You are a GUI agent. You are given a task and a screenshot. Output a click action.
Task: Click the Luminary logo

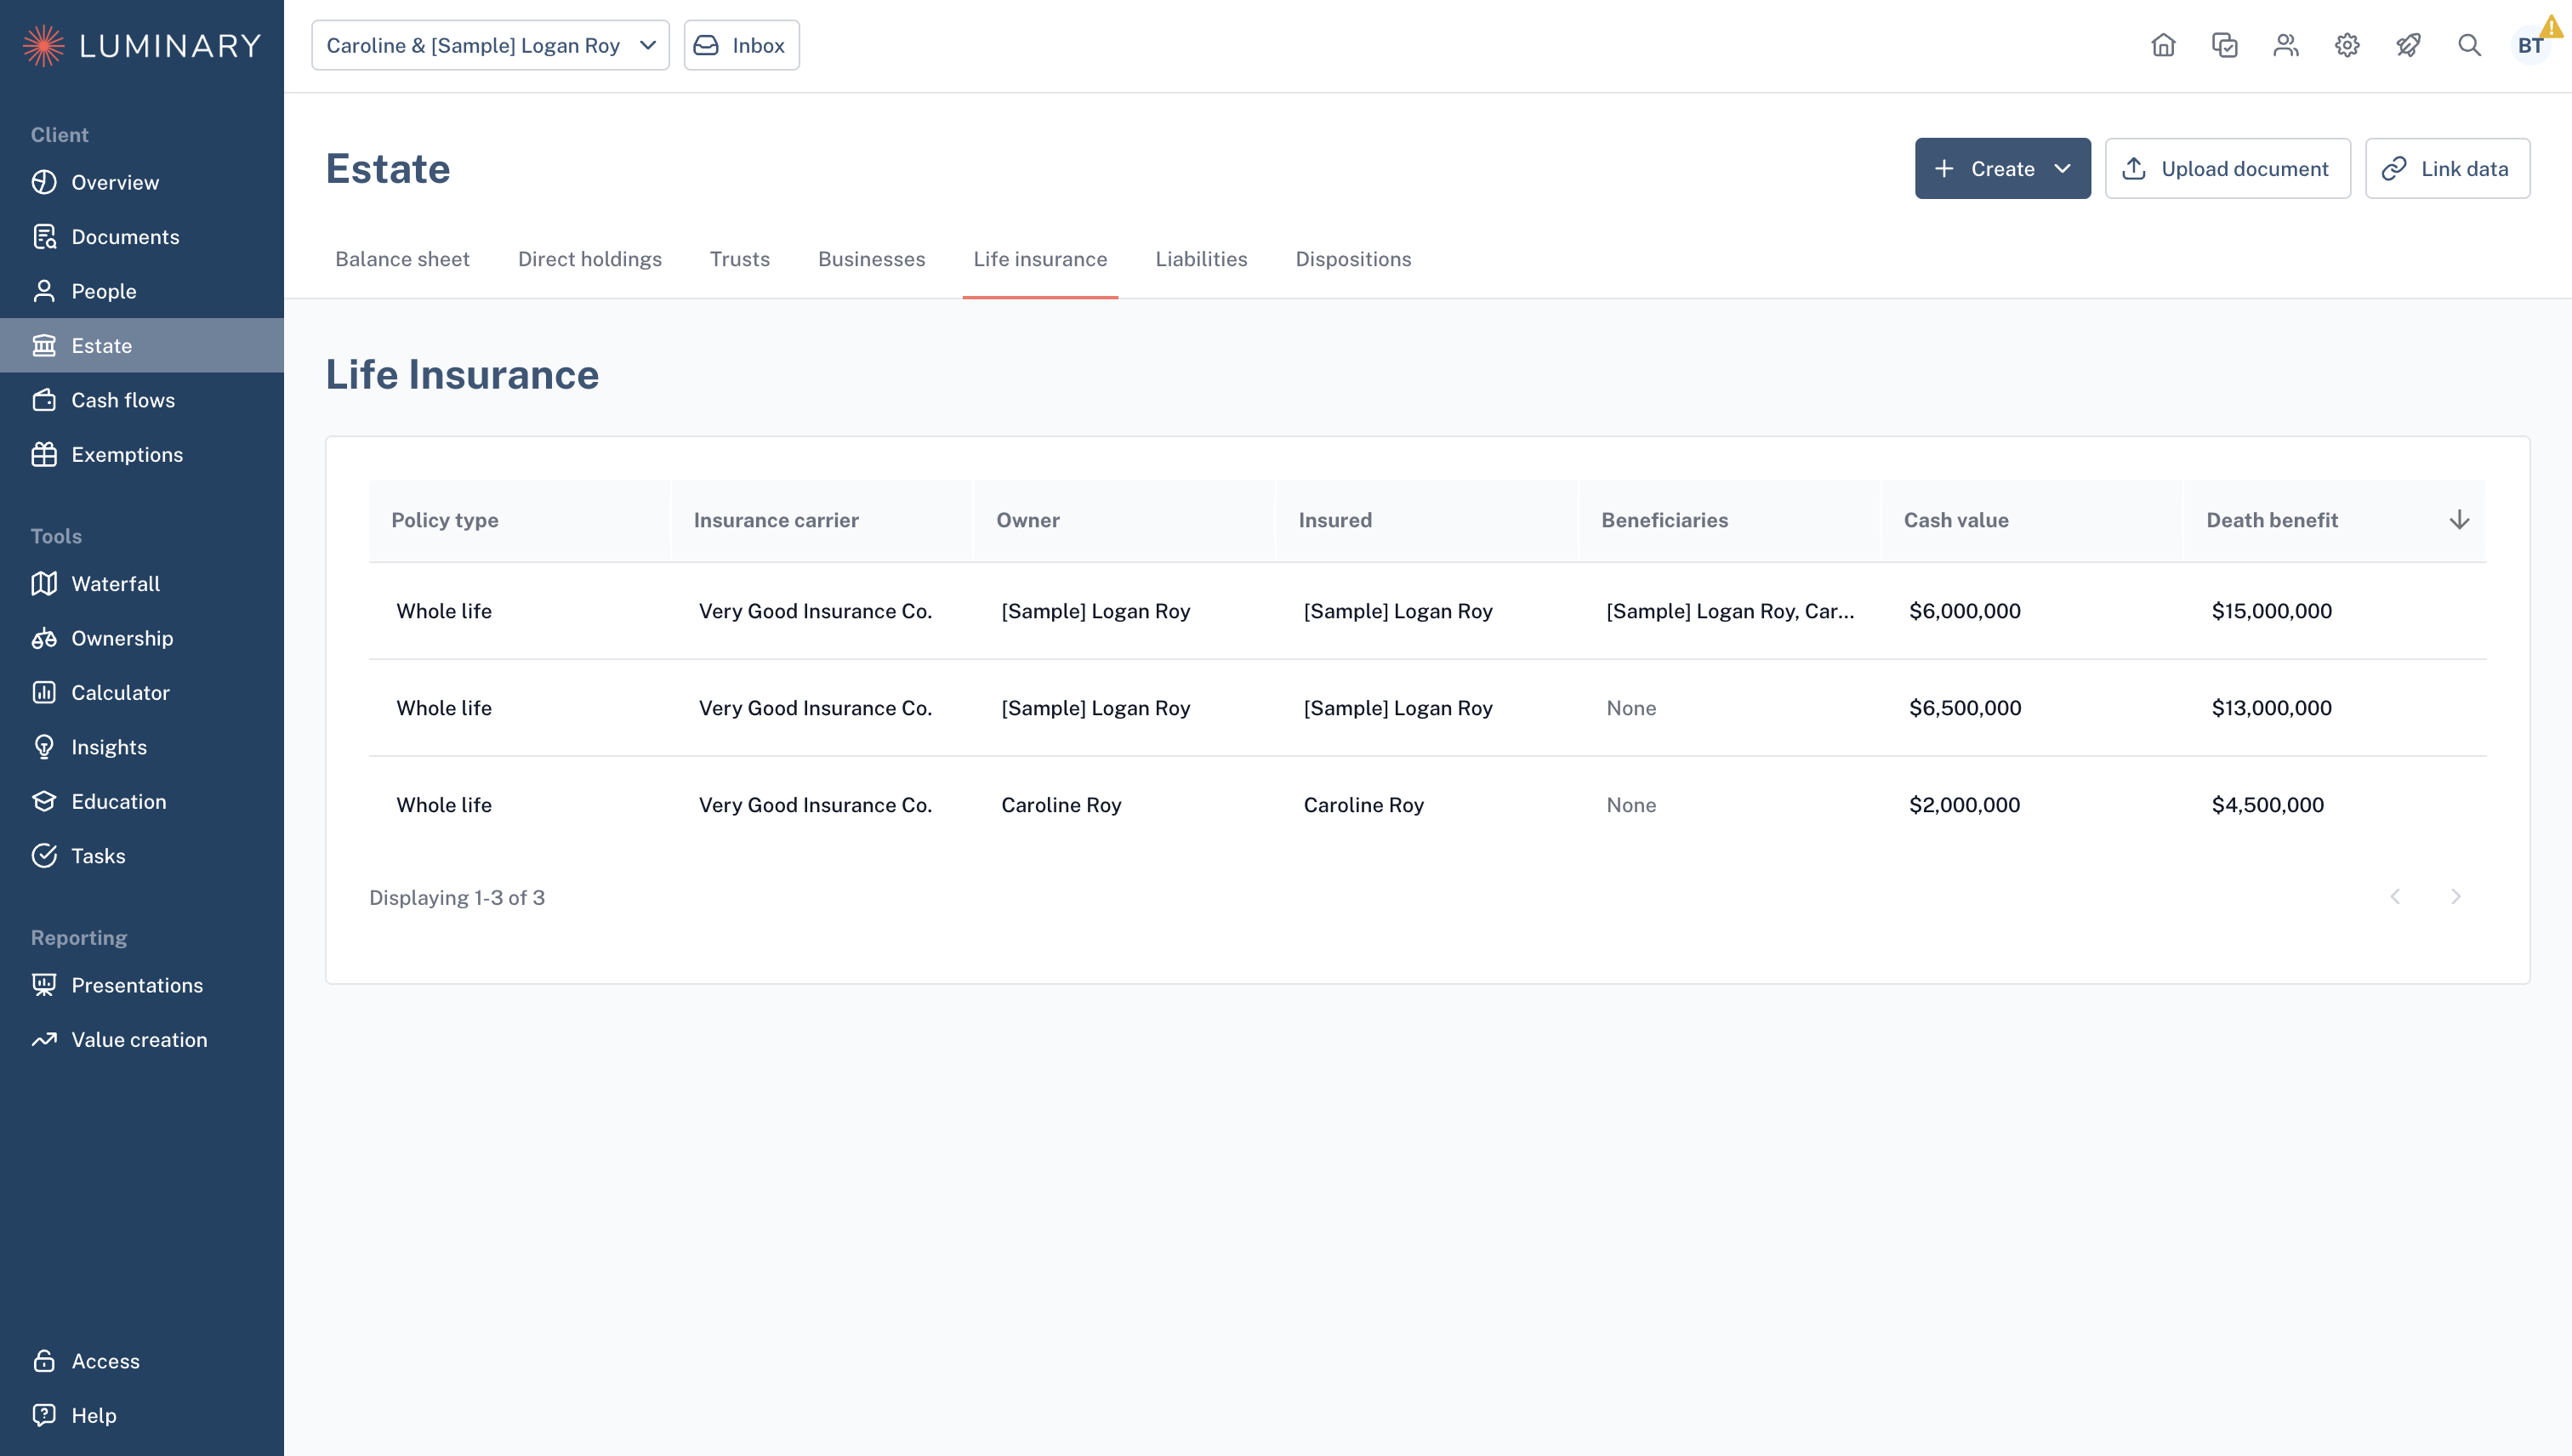coord(141,45)
